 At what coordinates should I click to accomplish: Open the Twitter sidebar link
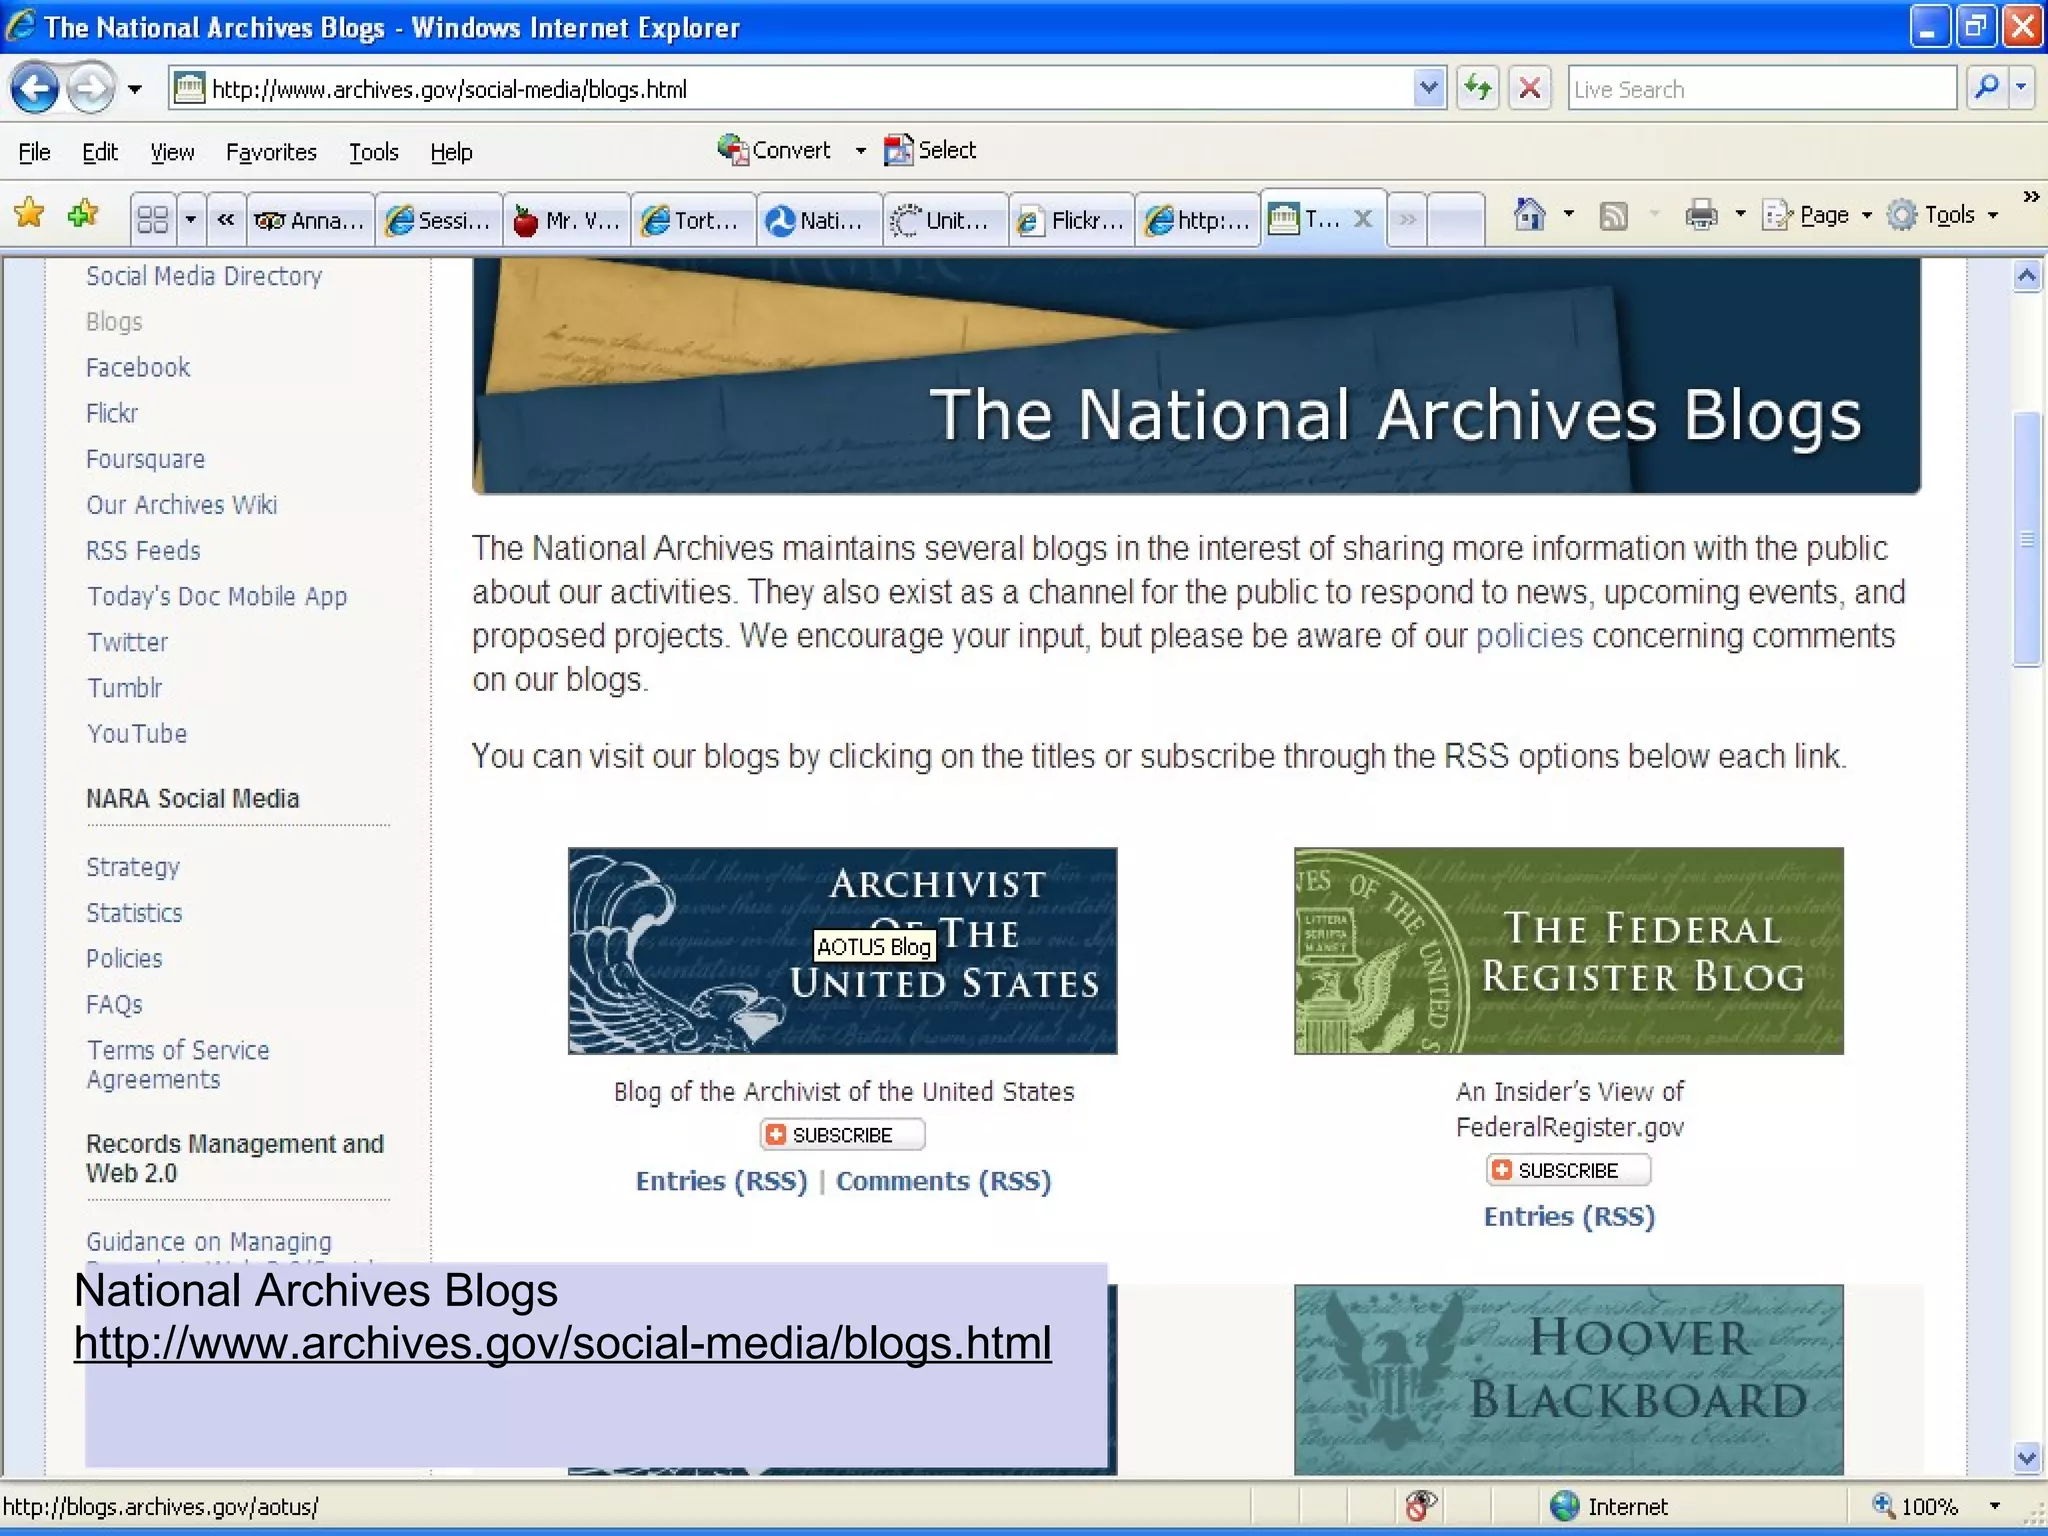click(x=127, y=643)
